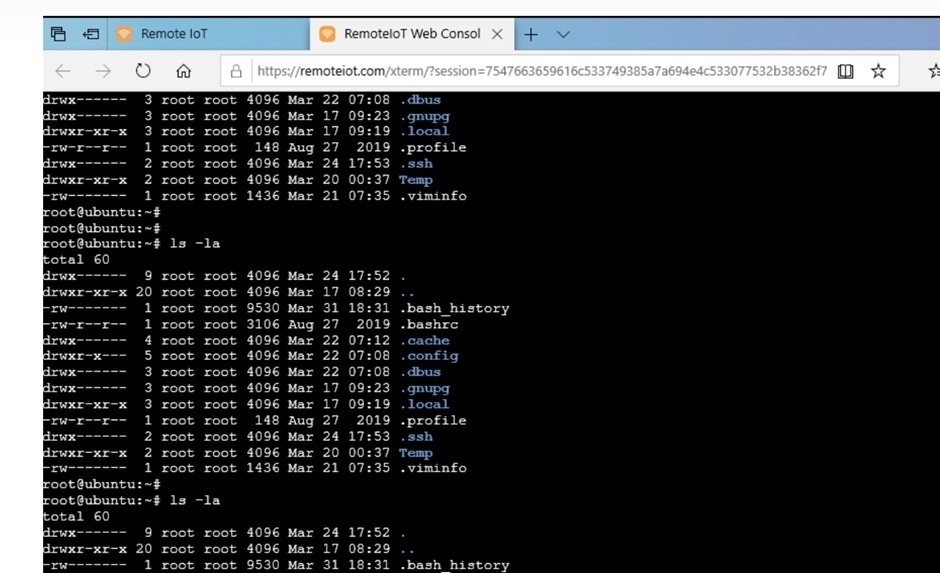Click the '9530' size in the middle listing
This screenshot has width=940, height=573.
263,308
